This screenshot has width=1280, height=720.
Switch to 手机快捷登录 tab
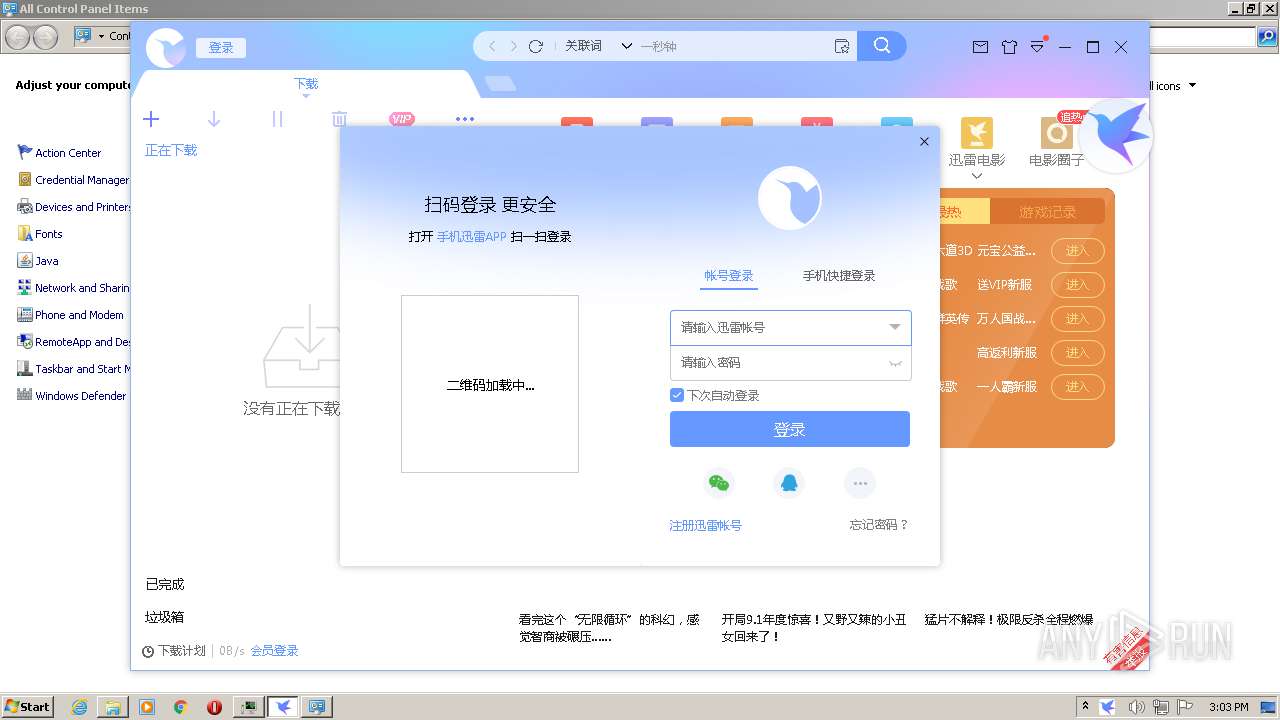[x=839, y=276]
